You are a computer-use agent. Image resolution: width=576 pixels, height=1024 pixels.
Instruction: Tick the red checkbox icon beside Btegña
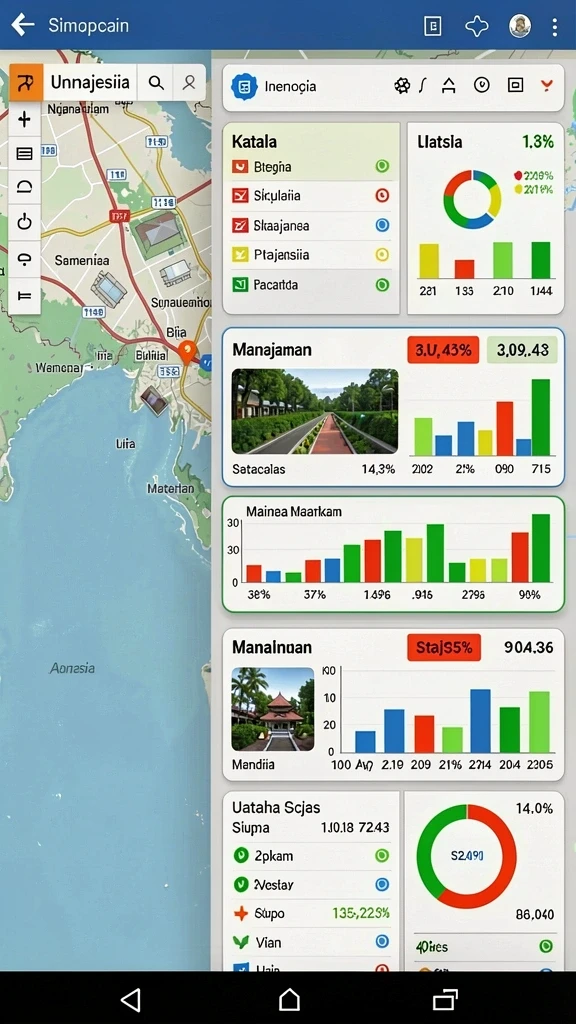click(x=240, y=167)
